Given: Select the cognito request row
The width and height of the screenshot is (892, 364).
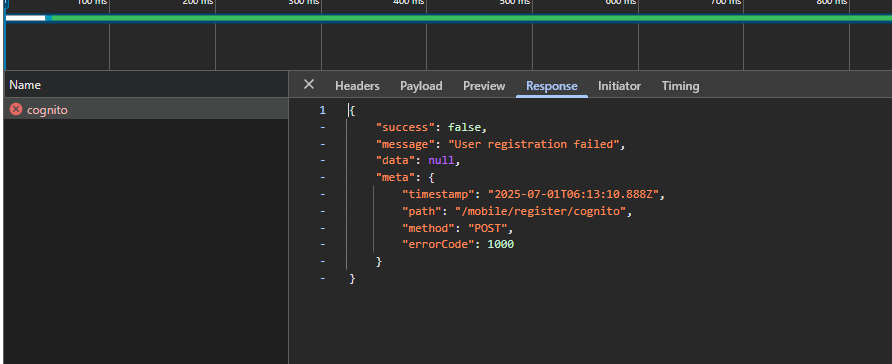Looking at the screenshot, I should 146,110.
